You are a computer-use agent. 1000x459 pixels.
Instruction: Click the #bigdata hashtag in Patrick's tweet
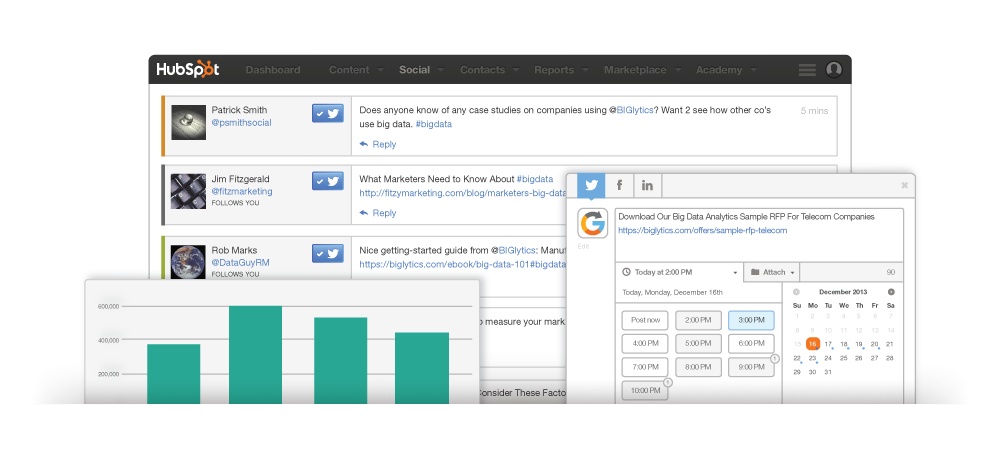[434, 124]
